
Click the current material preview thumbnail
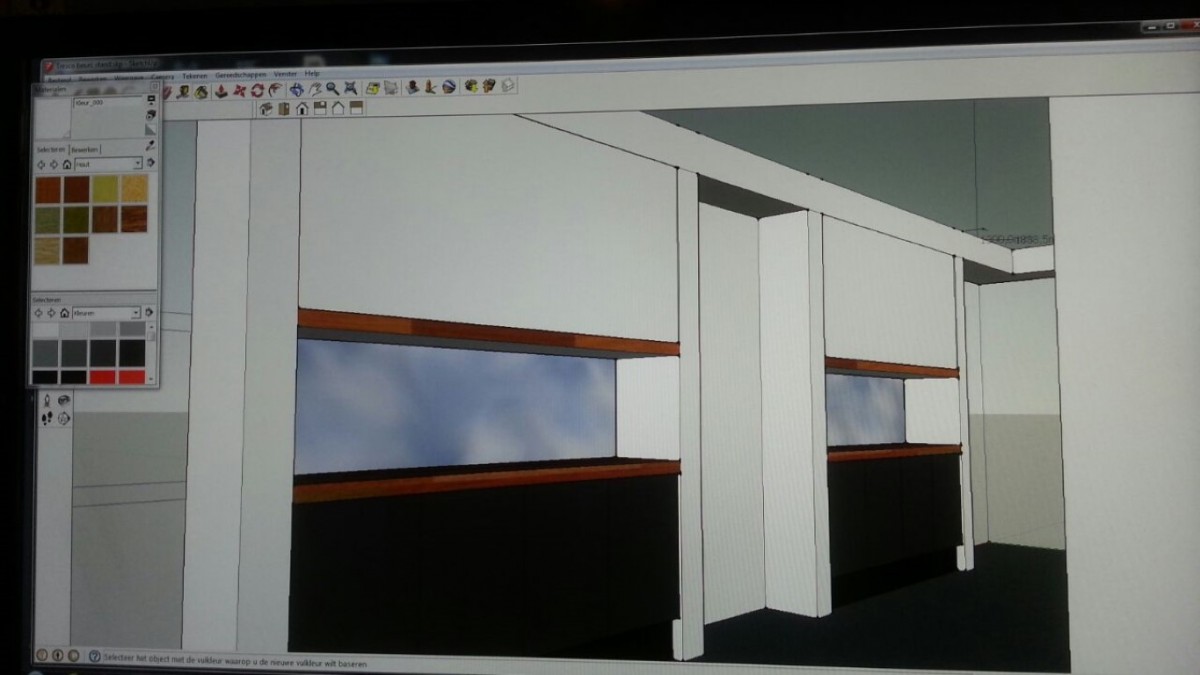51,118
